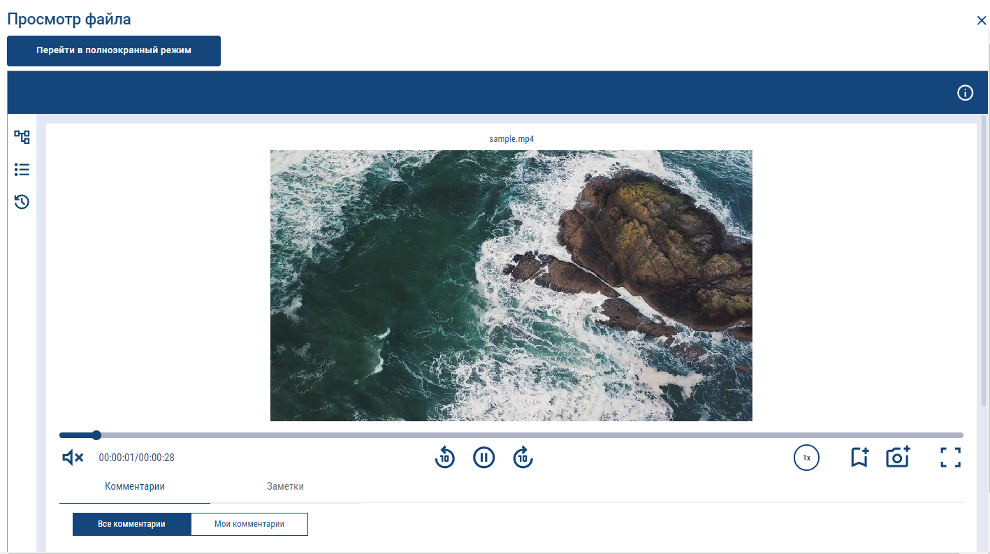Switch to the Заметки tab

[x=285, y=487]
